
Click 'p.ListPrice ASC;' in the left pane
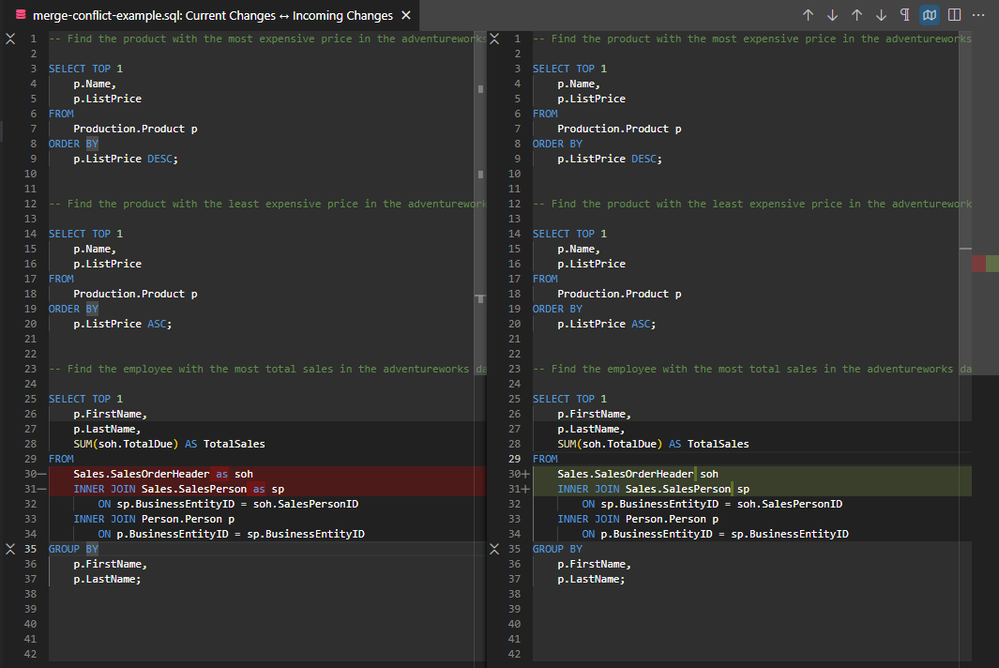pos(122,324)
